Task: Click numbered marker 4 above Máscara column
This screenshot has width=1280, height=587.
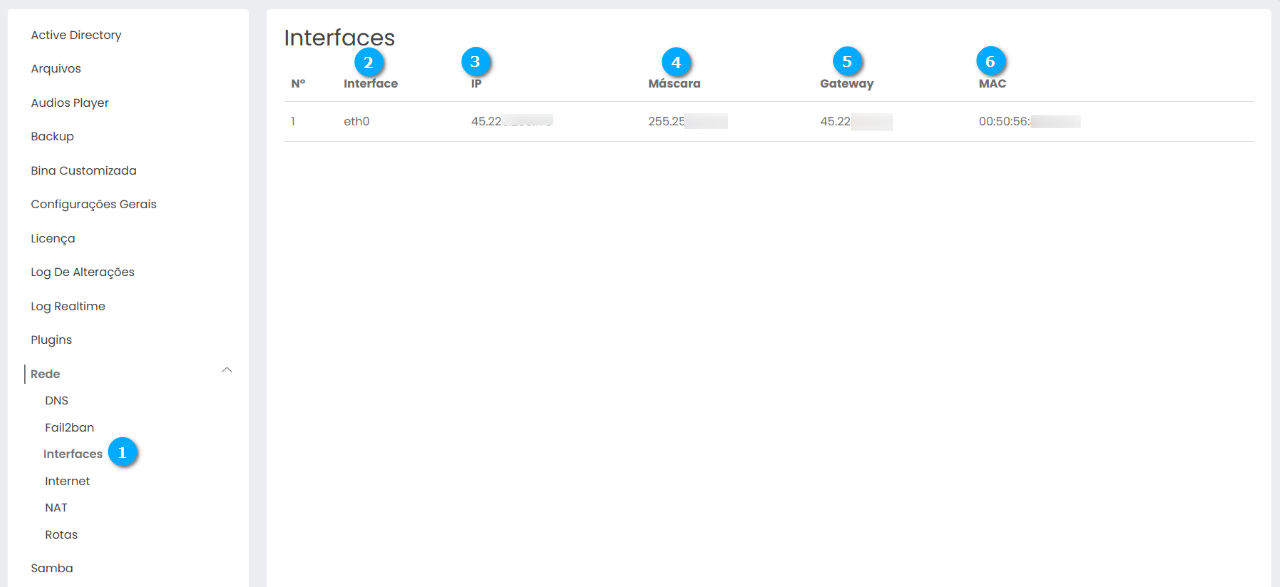Action: [676, 62]
